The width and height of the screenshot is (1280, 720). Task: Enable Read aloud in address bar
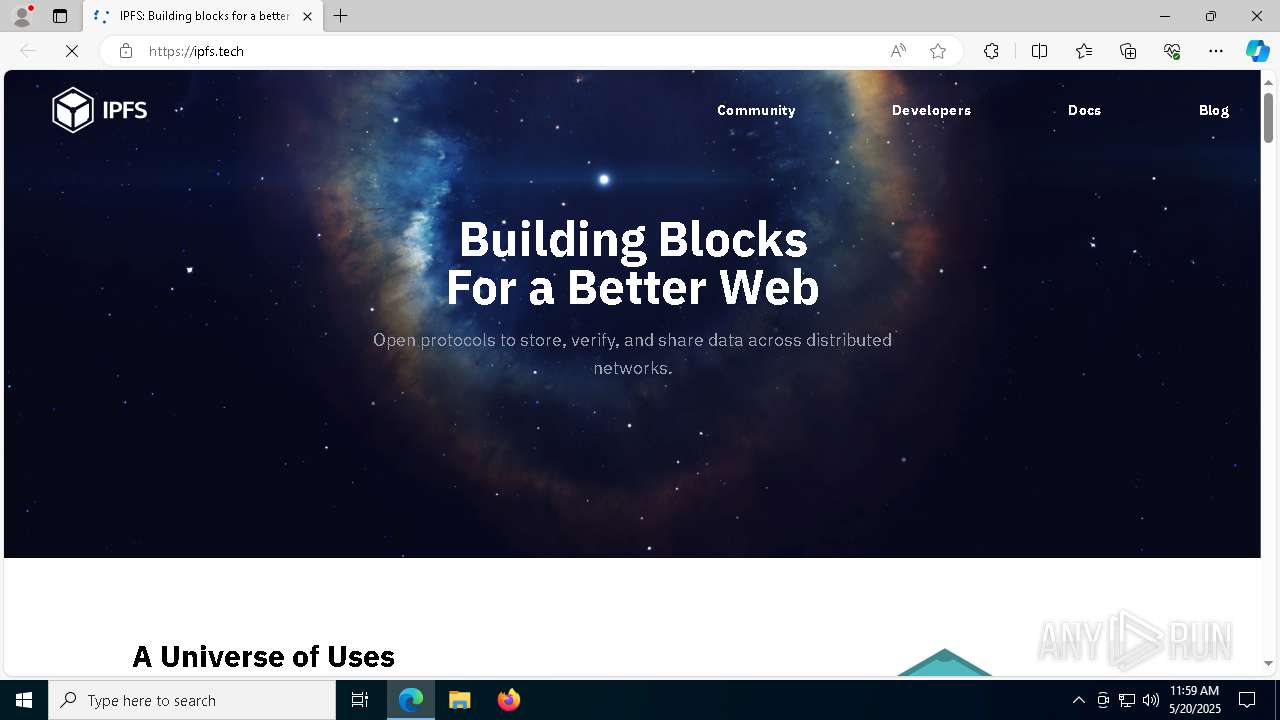[x=898, y=51]
